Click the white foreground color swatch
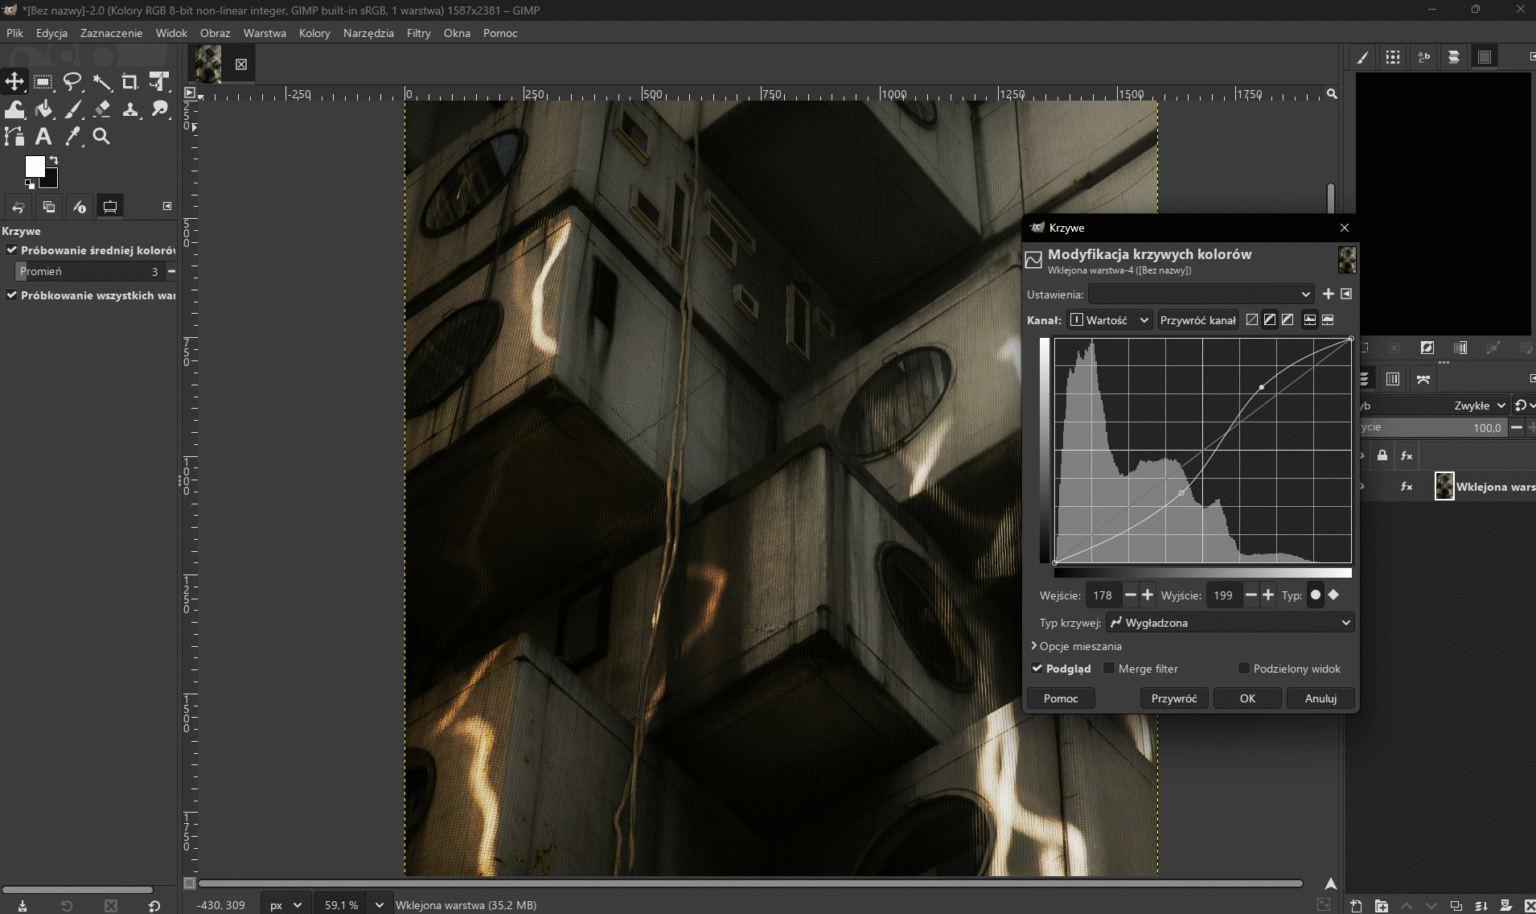1536x914 pixels. click(x=35, y=166)
